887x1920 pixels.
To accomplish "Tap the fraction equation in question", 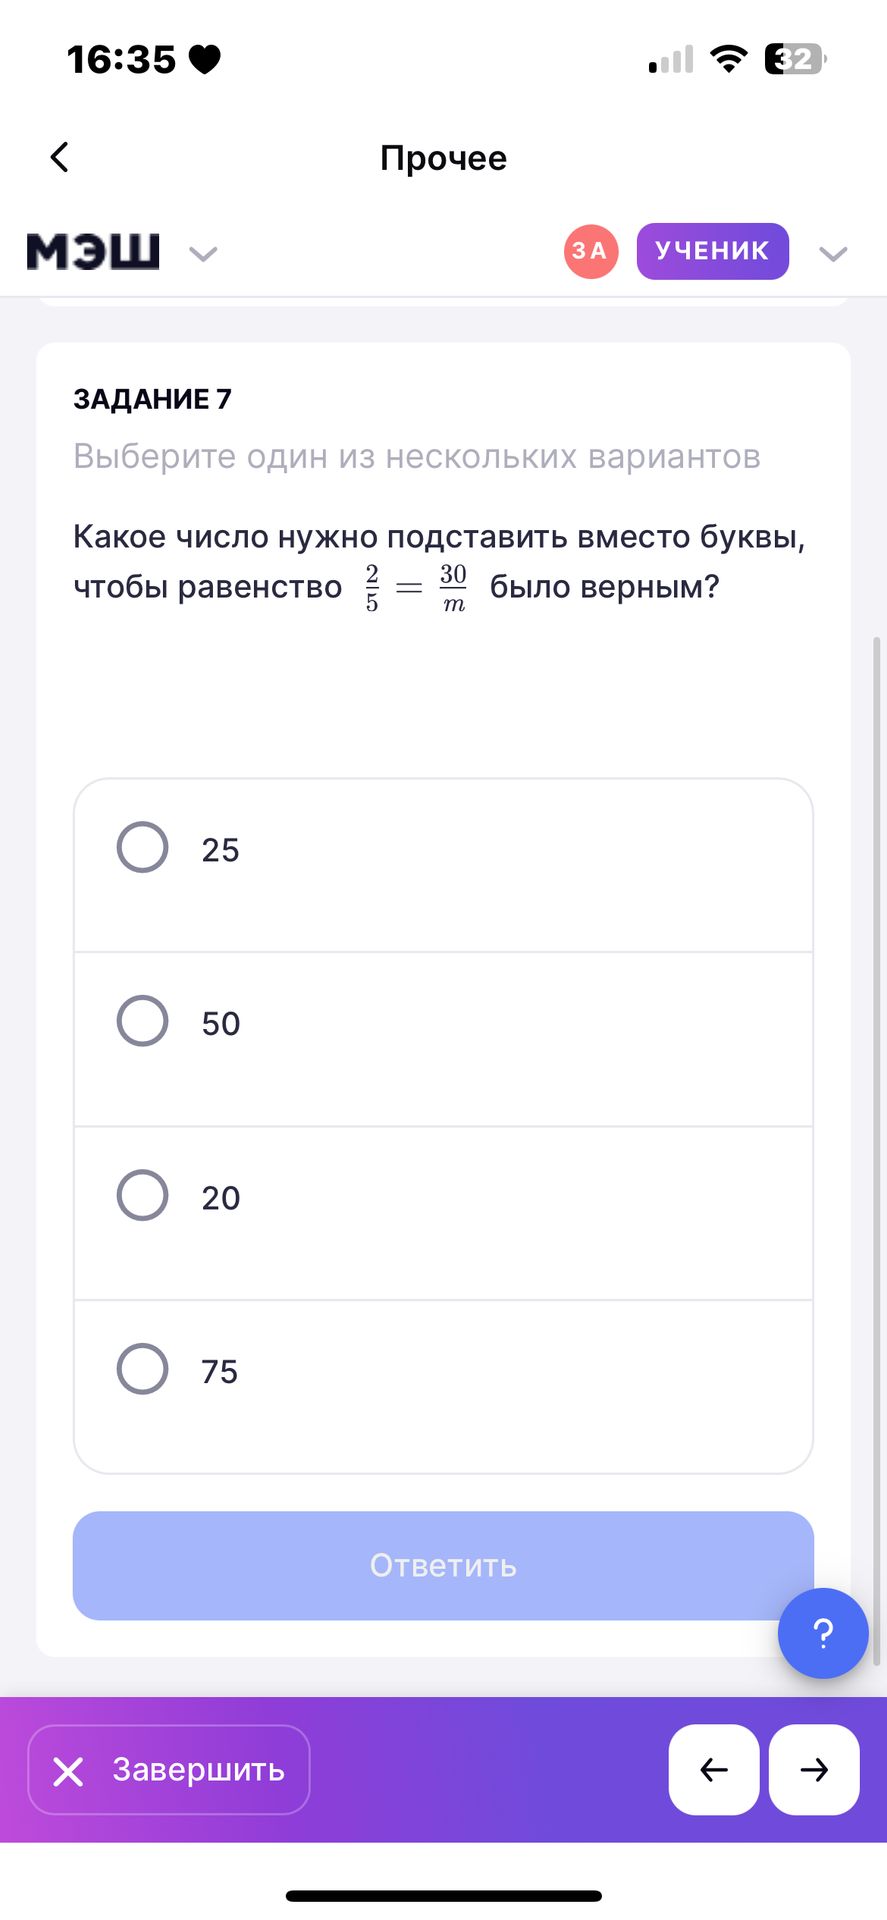I will (415, 588).
